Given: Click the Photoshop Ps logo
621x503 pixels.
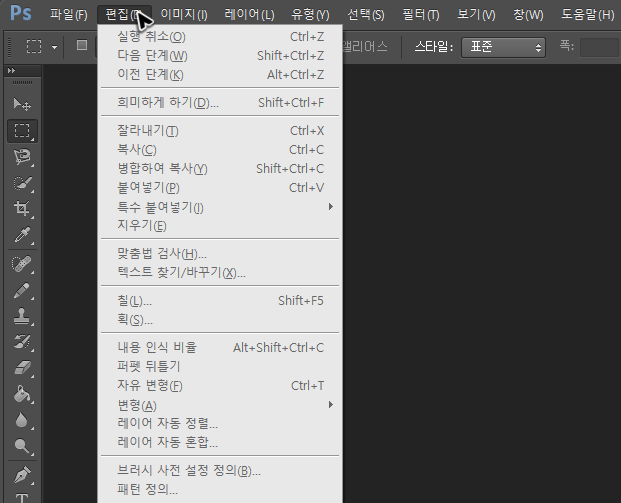Looking at the screenshot, I should tap(21, 13).
